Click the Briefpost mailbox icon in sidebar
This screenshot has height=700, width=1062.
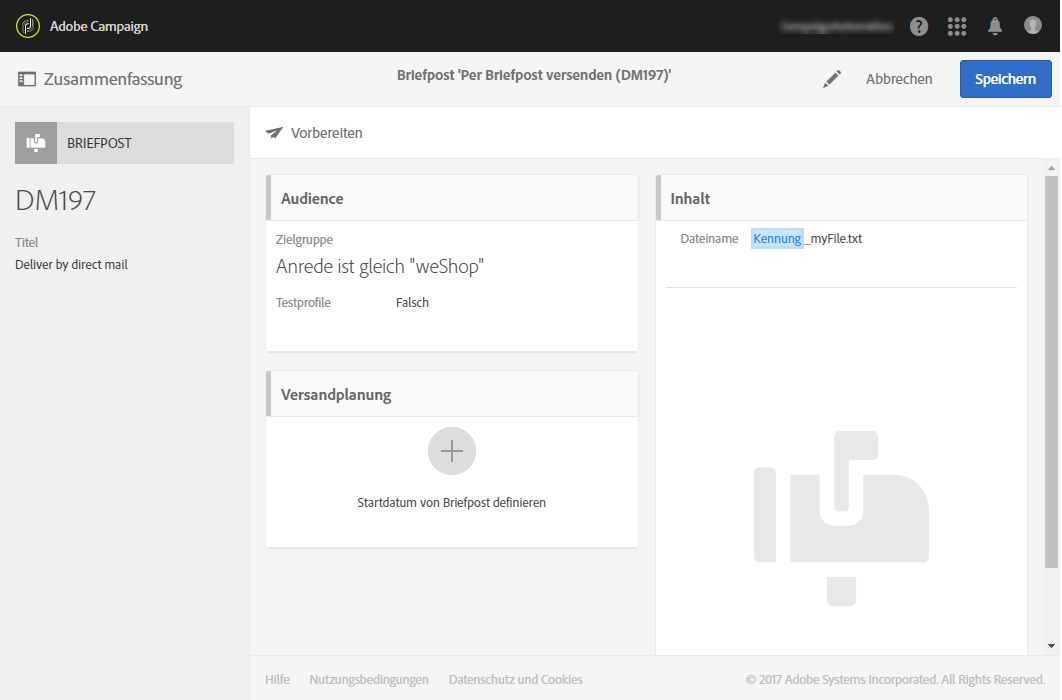[36, 143]
